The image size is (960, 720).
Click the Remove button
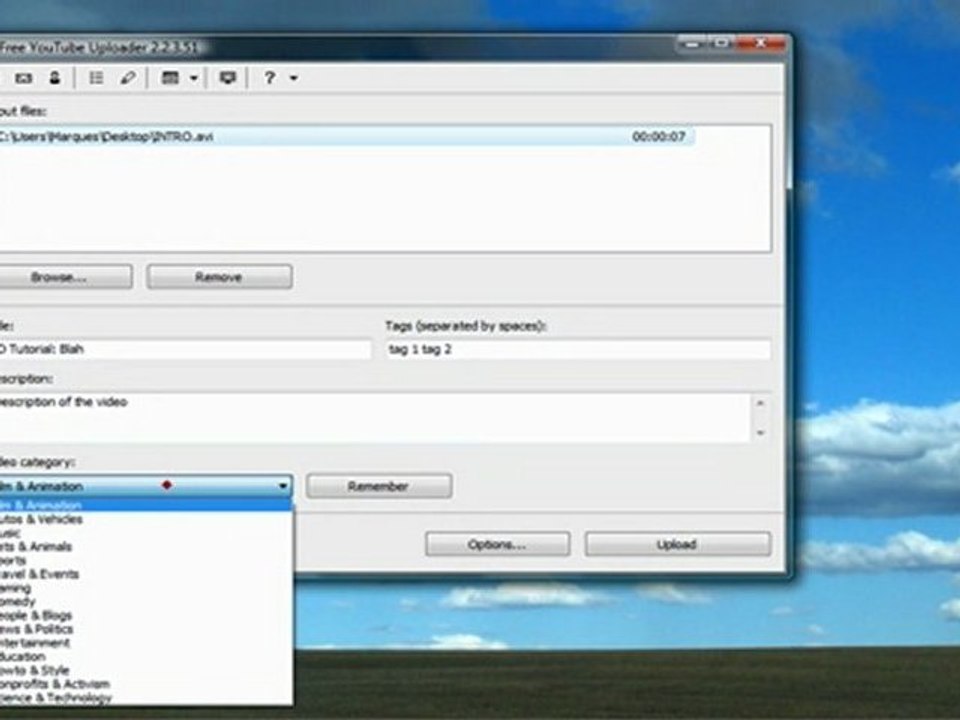click(x=219, y=277)
